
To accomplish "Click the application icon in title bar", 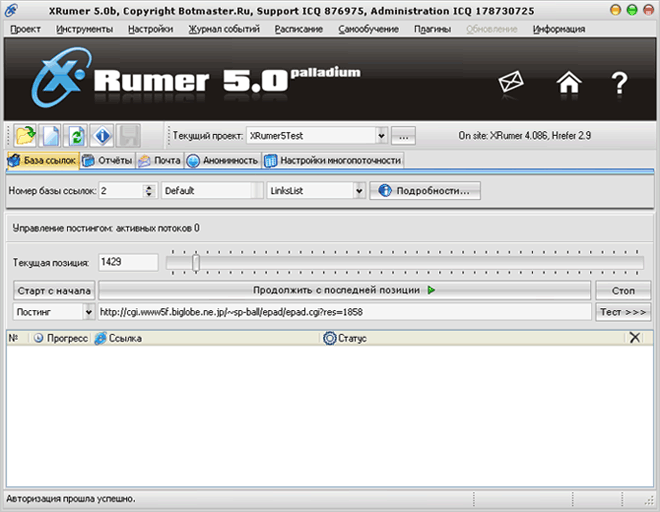I will click(x=11, y=10).
